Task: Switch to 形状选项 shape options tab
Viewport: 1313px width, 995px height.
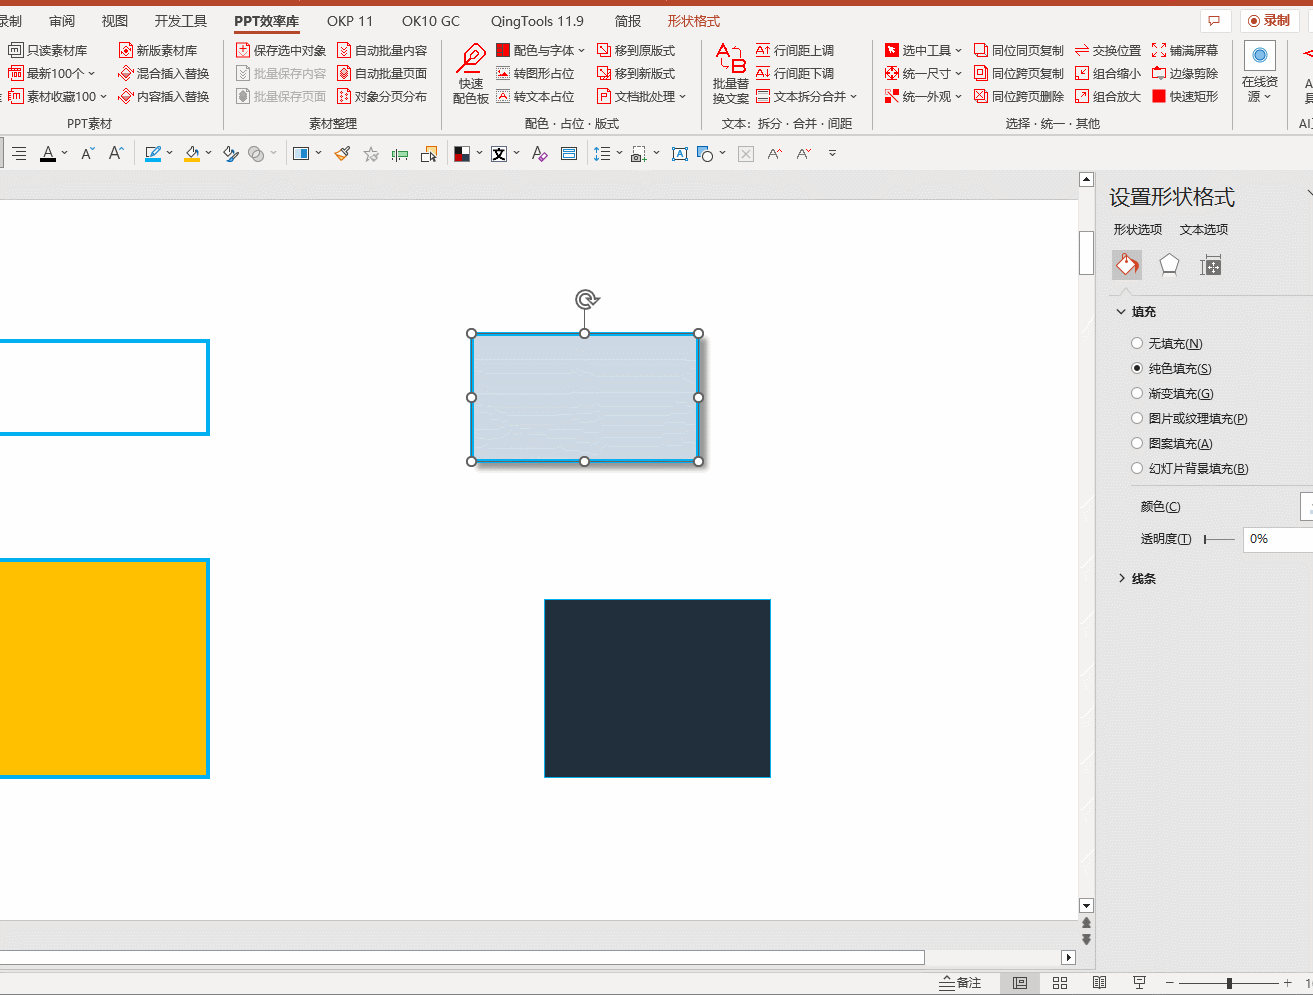Action: pos(1138,229)
